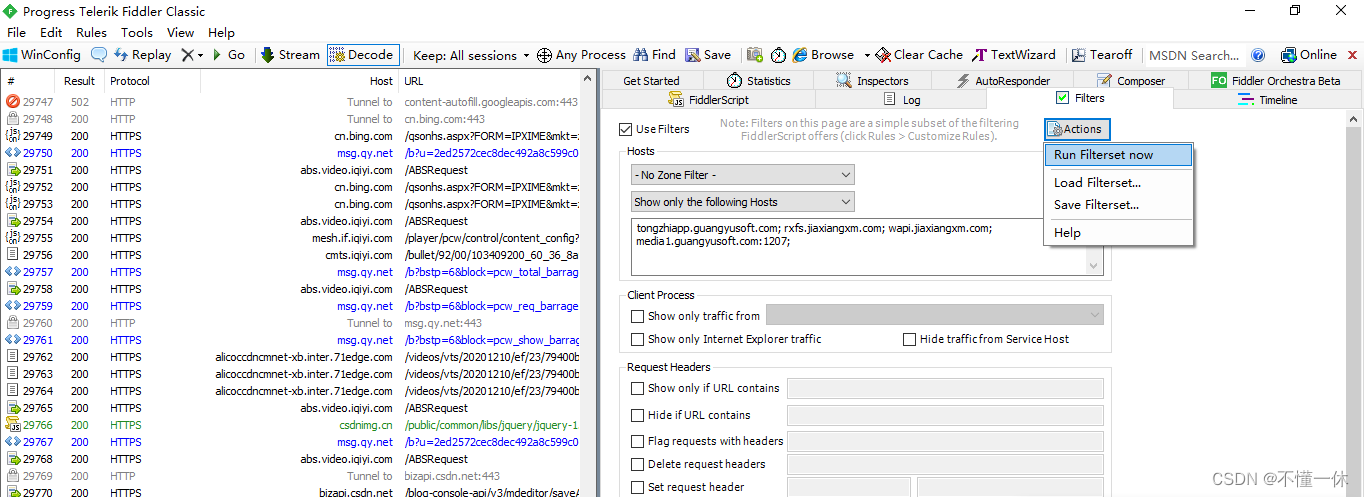
Task: Open the AutoResponder tab
Action: tap(1002, 81)
